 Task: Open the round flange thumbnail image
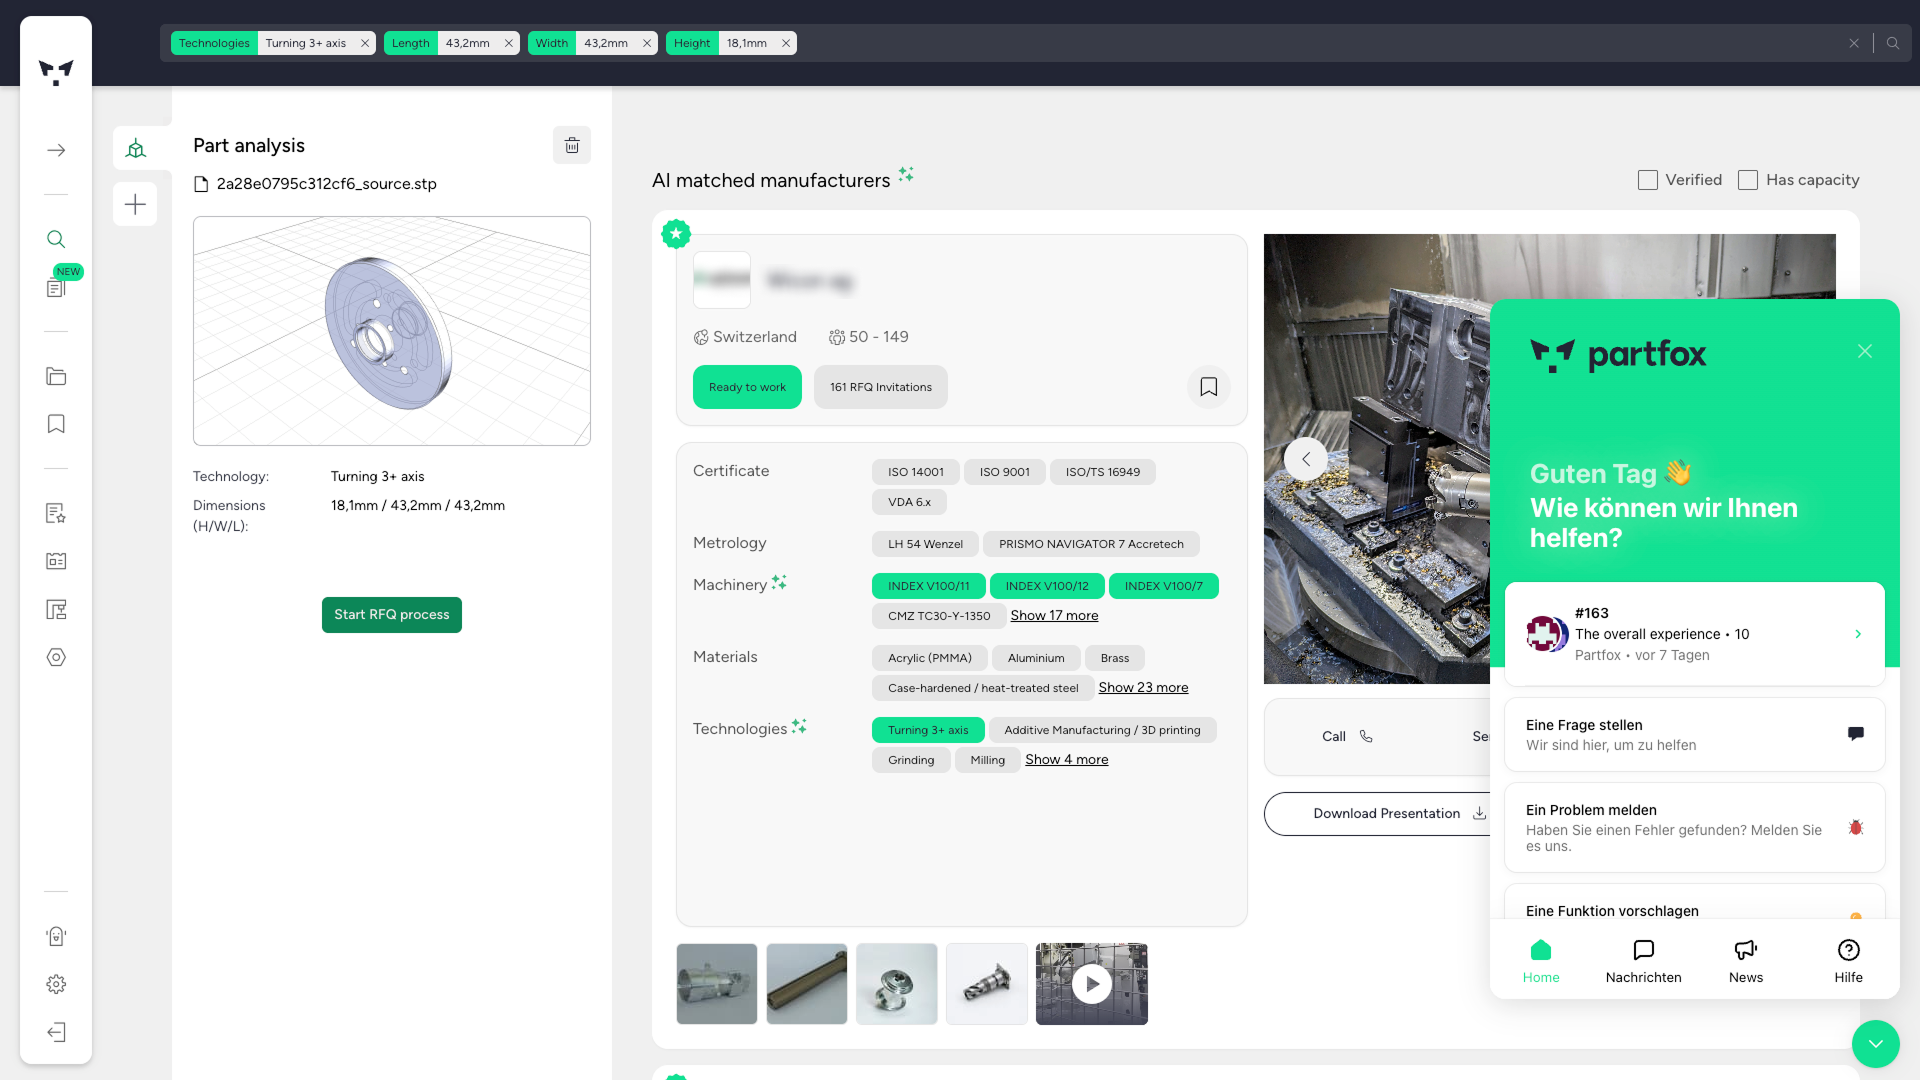[x=897, y=984]
